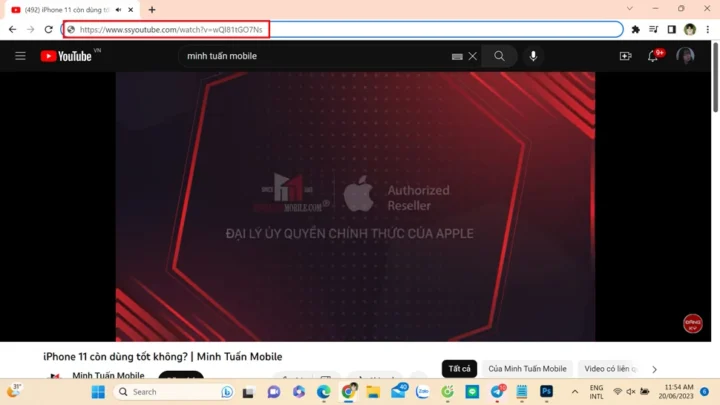Run the YouTube search magnifier button
Screen dimensions: 720x405
499,56
